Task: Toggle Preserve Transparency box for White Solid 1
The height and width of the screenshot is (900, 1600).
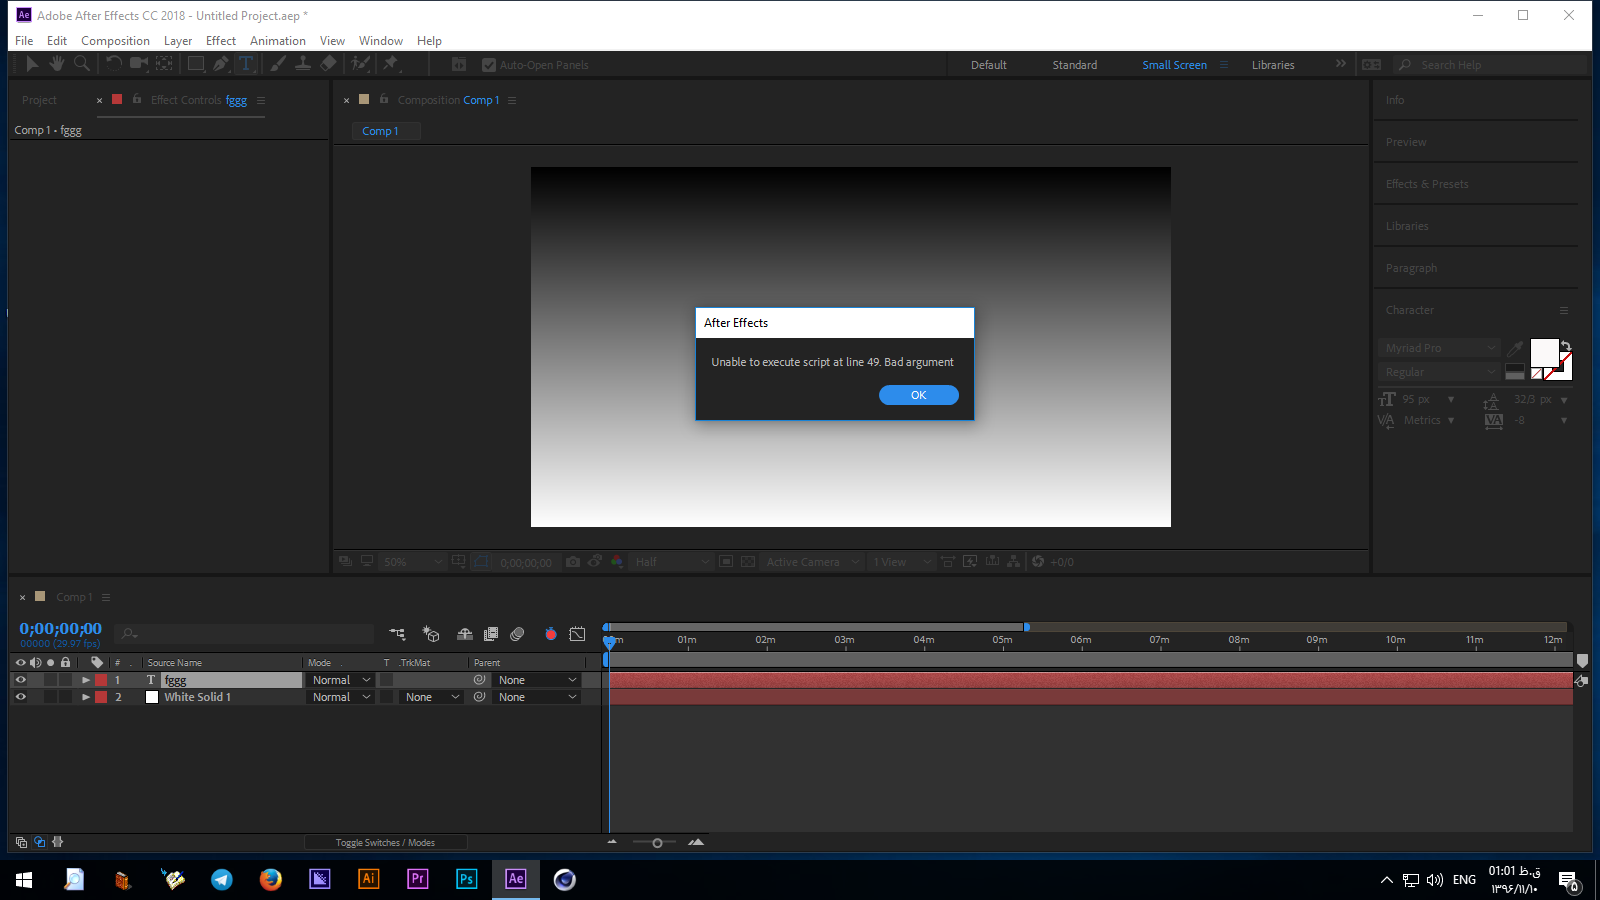Action: [386, 697]
